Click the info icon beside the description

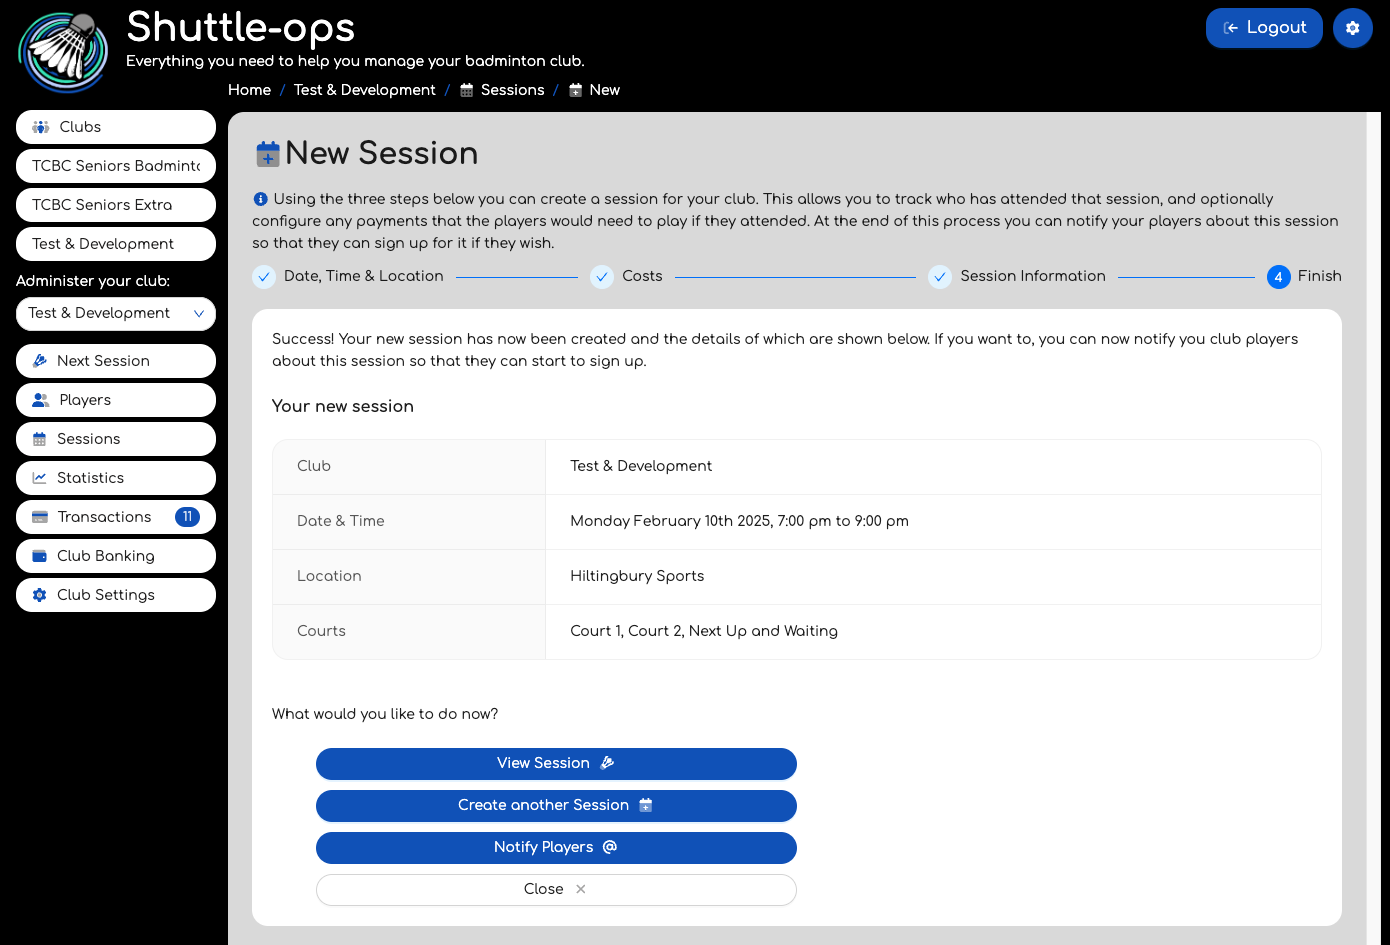tap(260, 199)
